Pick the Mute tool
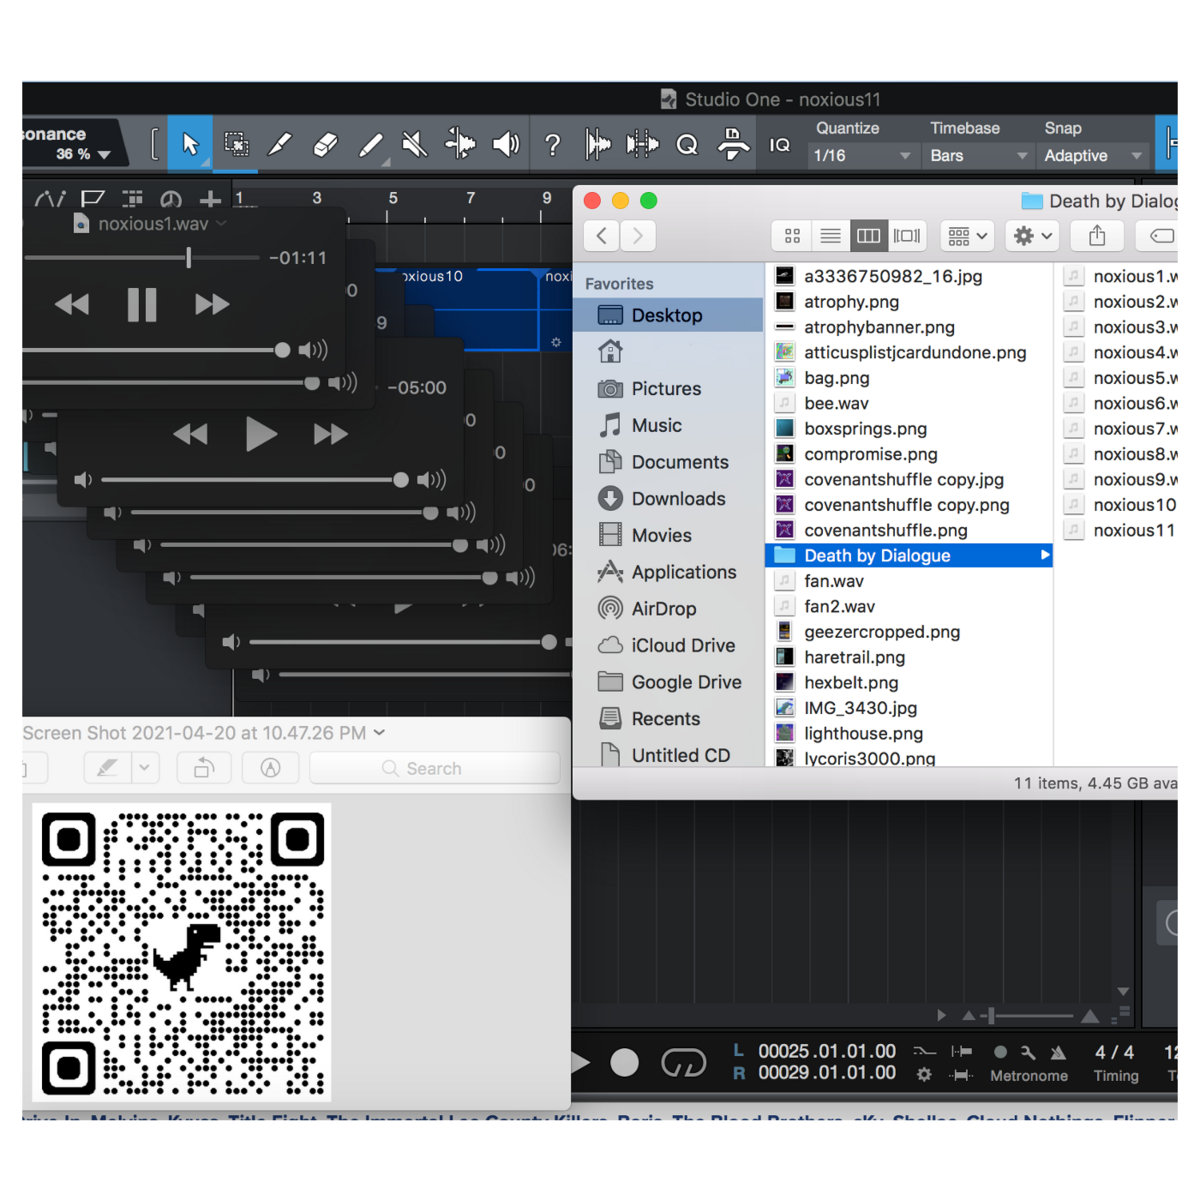This screenshot has width=1200, height=1200. click(414, 145)
